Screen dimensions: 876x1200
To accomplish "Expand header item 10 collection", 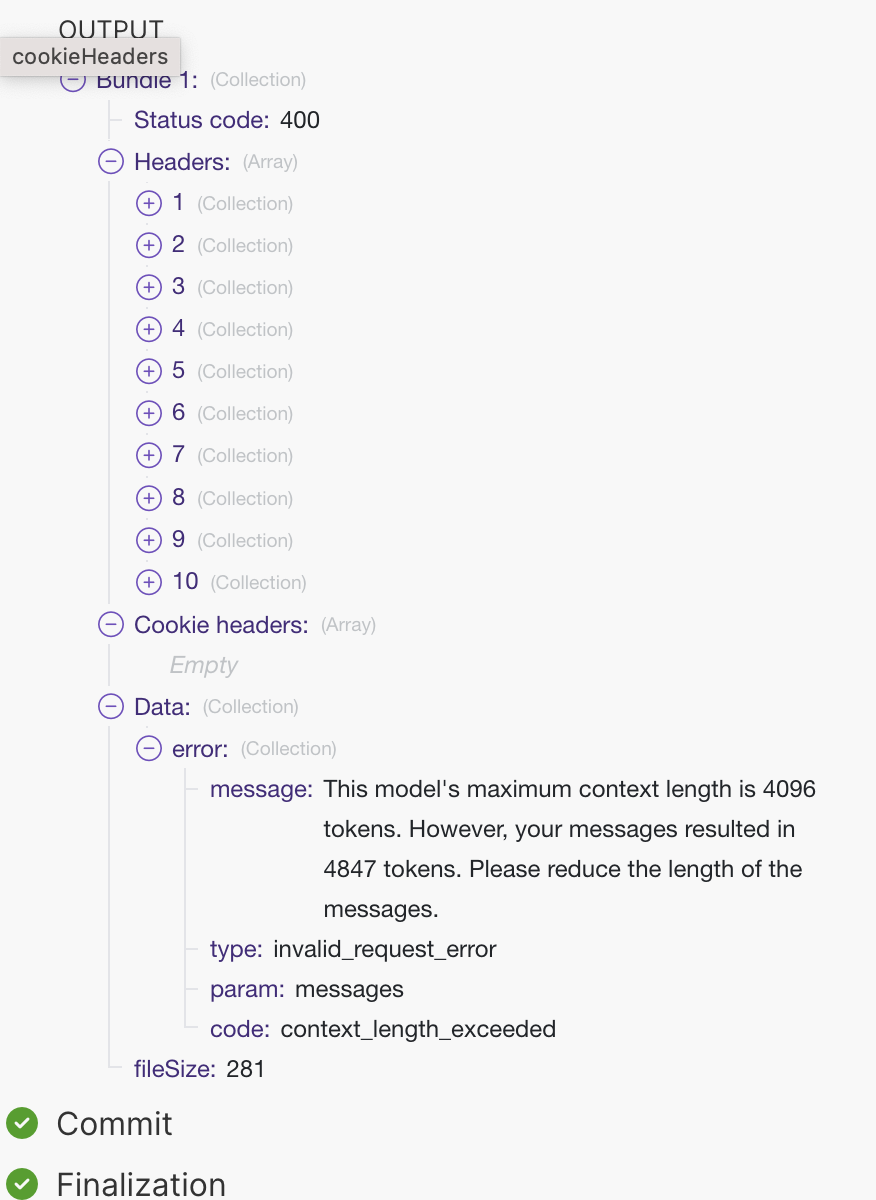I will tap(148, 582).
